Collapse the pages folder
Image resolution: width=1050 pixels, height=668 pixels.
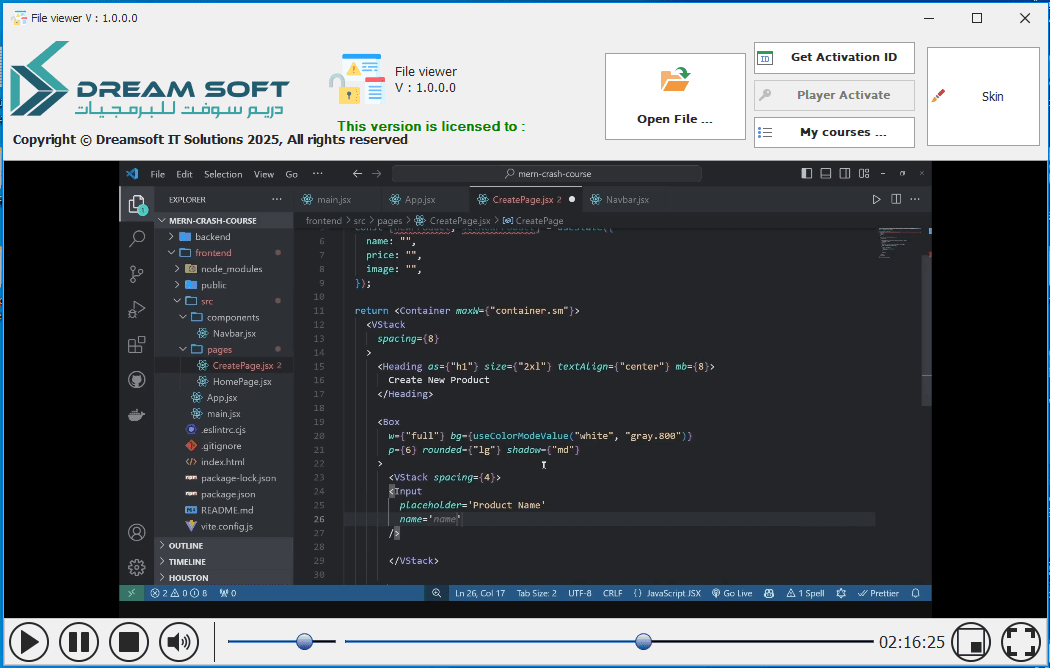(x=224, y=349)
